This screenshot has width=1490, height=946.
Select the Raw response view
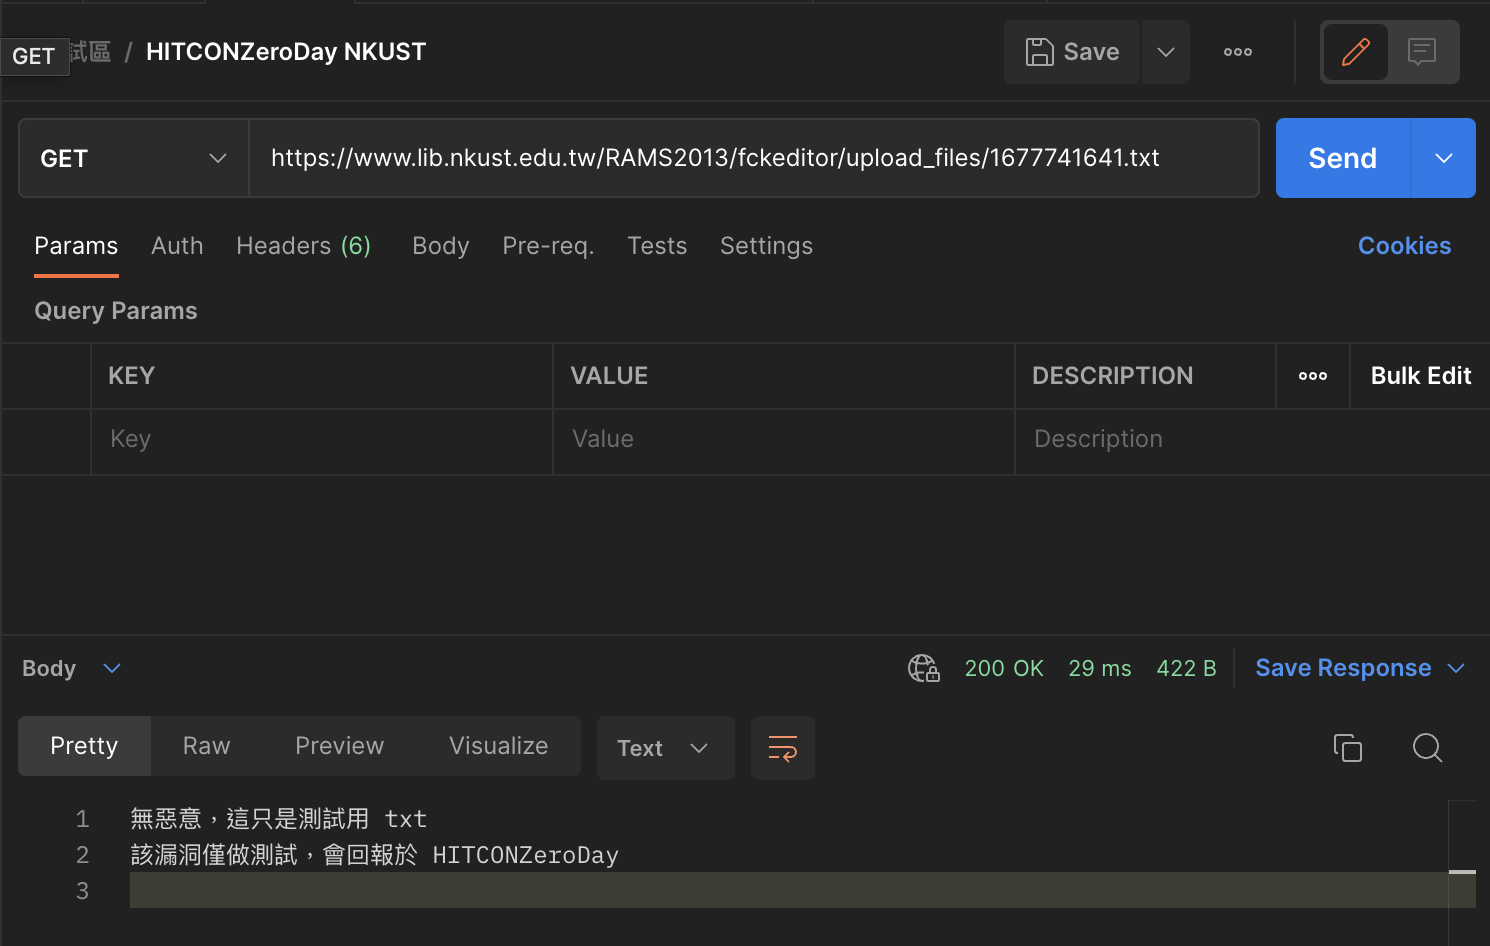206,746
